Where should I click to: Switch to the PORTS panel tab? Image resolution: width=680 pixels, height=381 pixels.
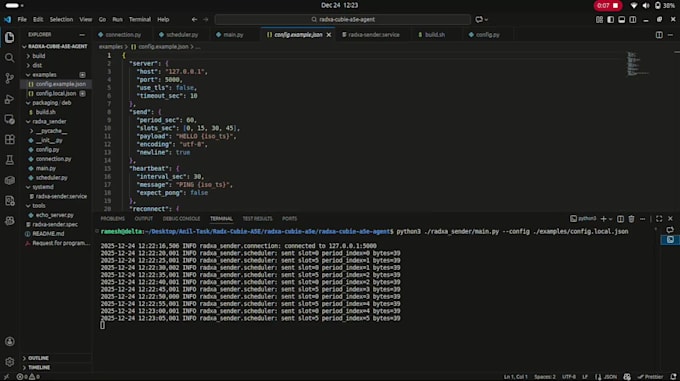coord(289,219)
